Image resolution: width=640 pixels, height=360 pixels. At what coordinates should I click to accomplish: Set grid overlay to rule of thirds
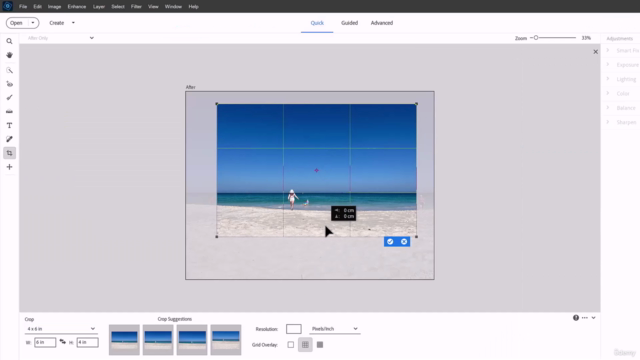pyautogui.click(x=305, y=345)
